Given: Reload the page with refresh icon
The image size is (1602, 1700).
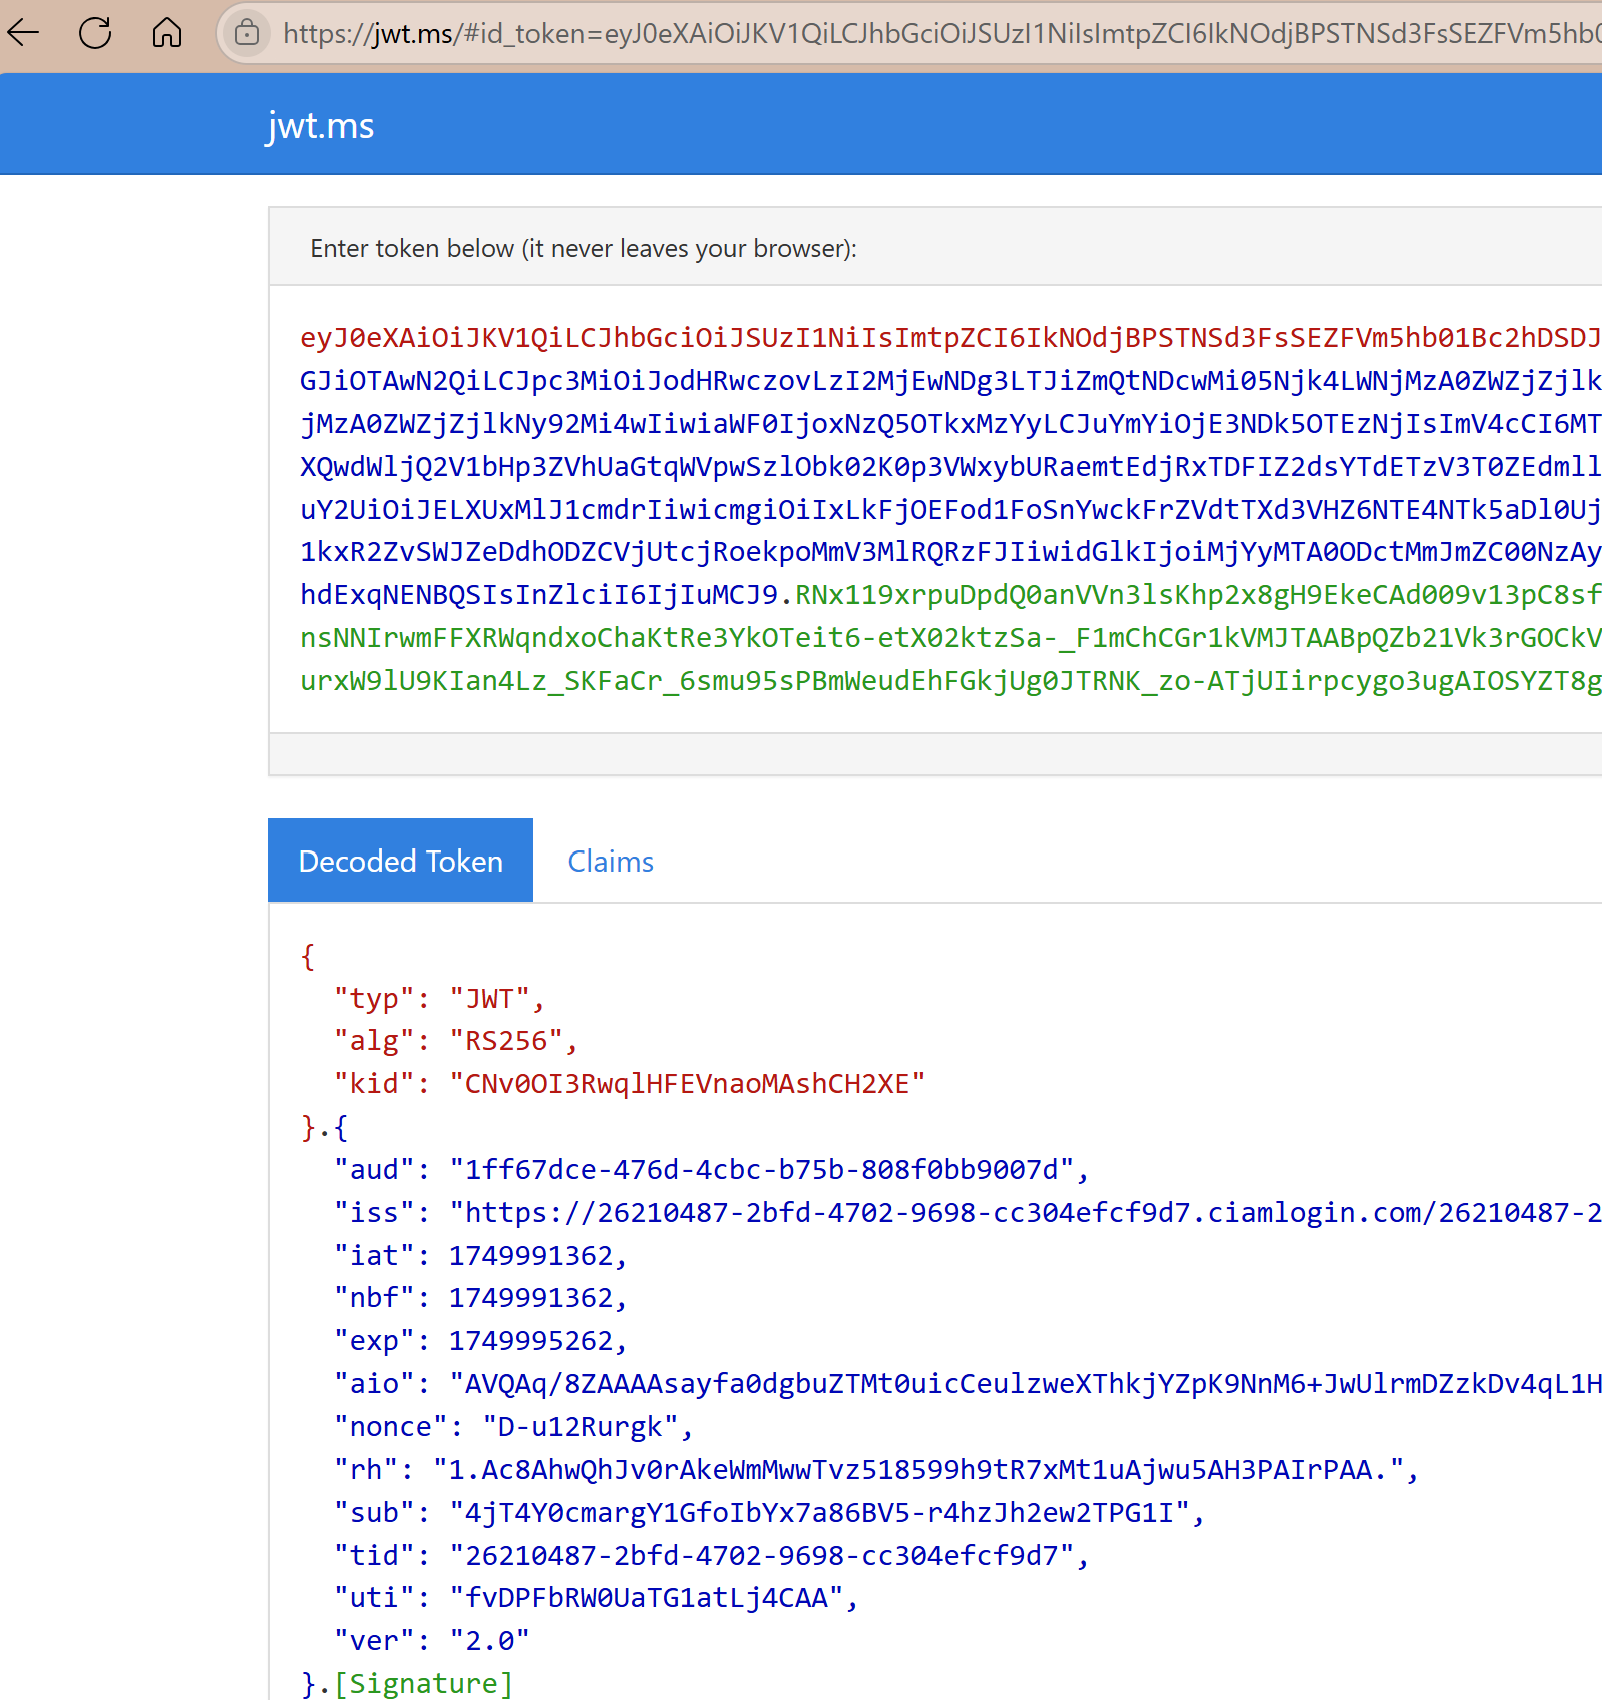Looking at the screenshot, I should (x=95, y=33).
